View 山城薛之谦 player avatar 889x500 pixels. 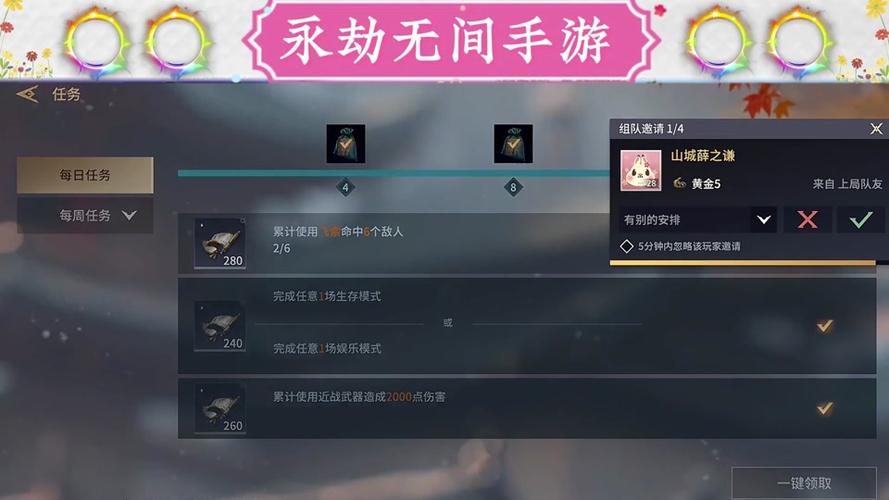click(641, 170)
